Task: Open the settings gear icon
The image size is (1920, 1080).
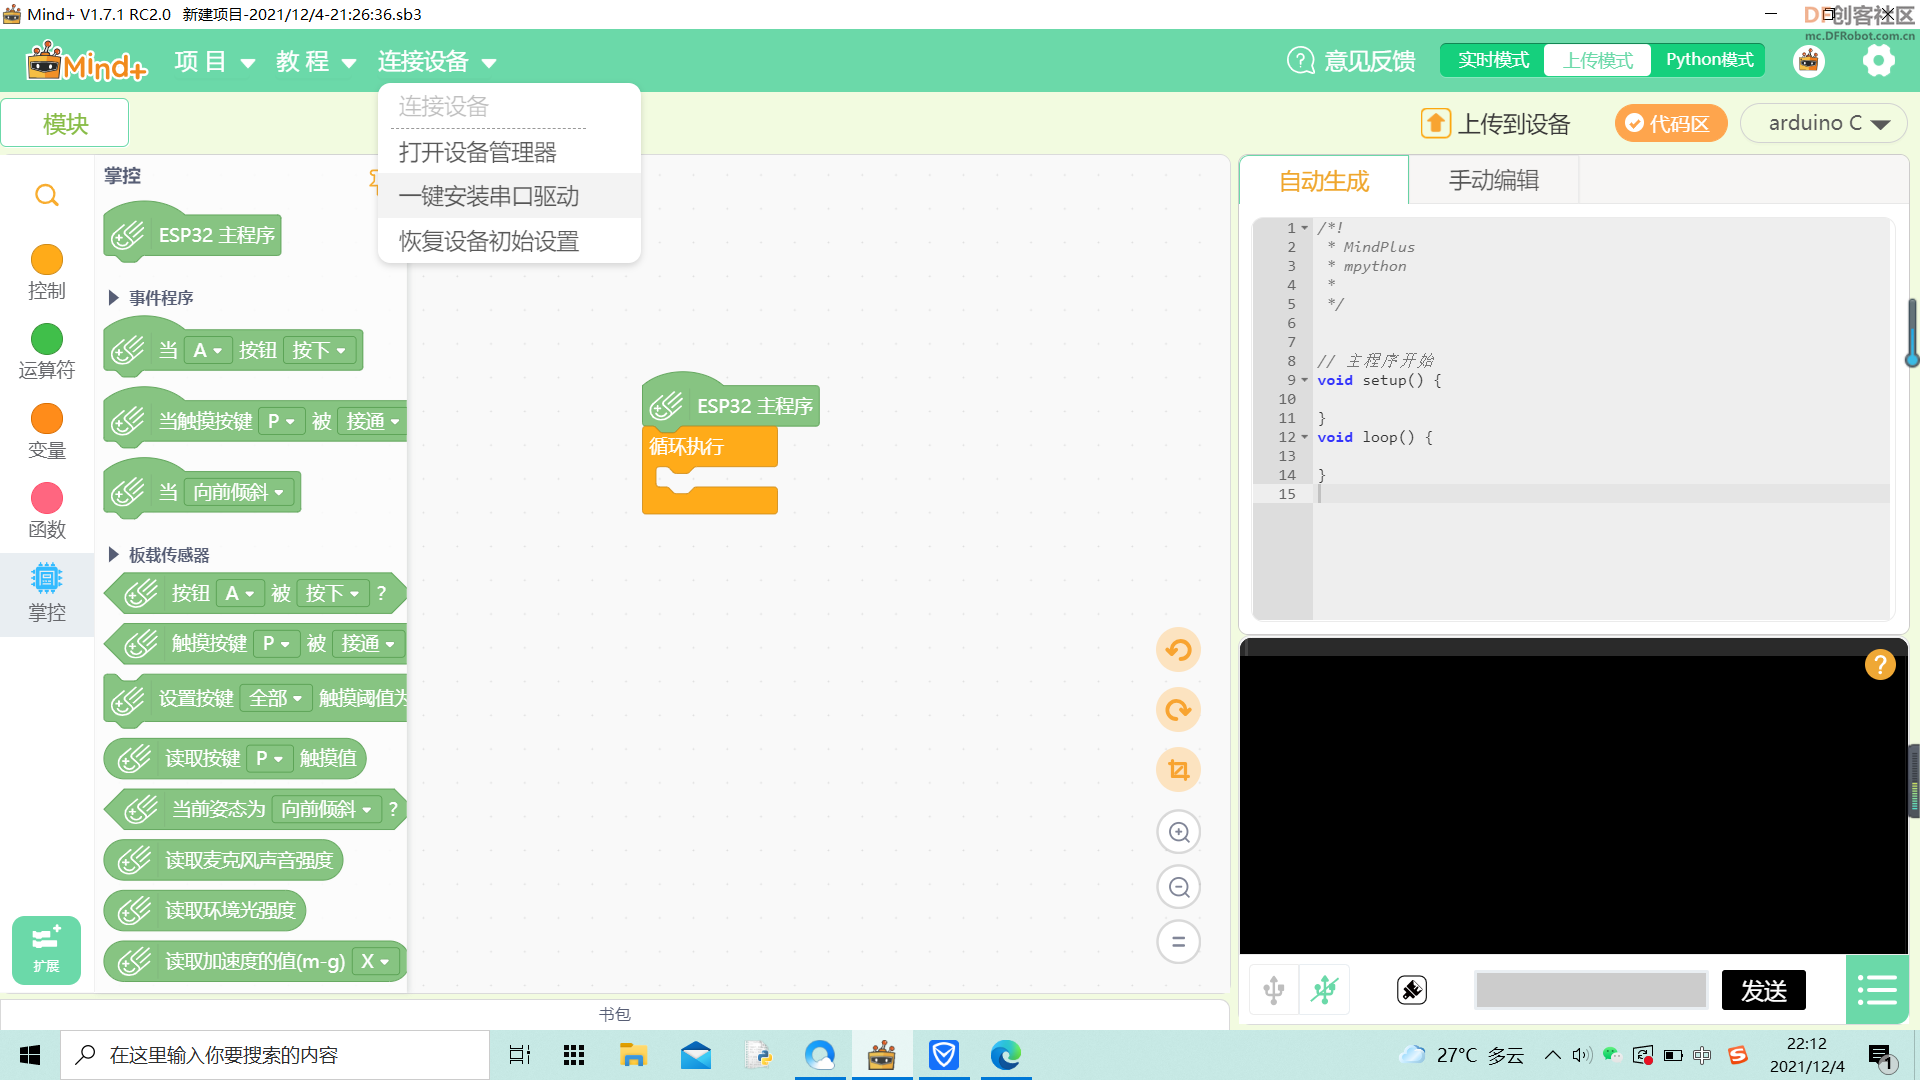Action: [1878, 61]
